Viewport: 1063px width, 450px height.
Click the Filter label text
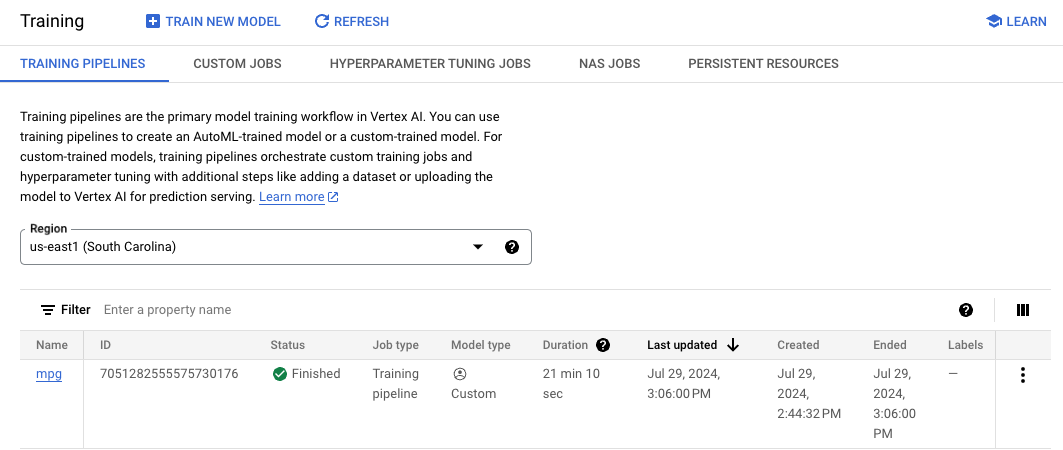coord(76,310)
